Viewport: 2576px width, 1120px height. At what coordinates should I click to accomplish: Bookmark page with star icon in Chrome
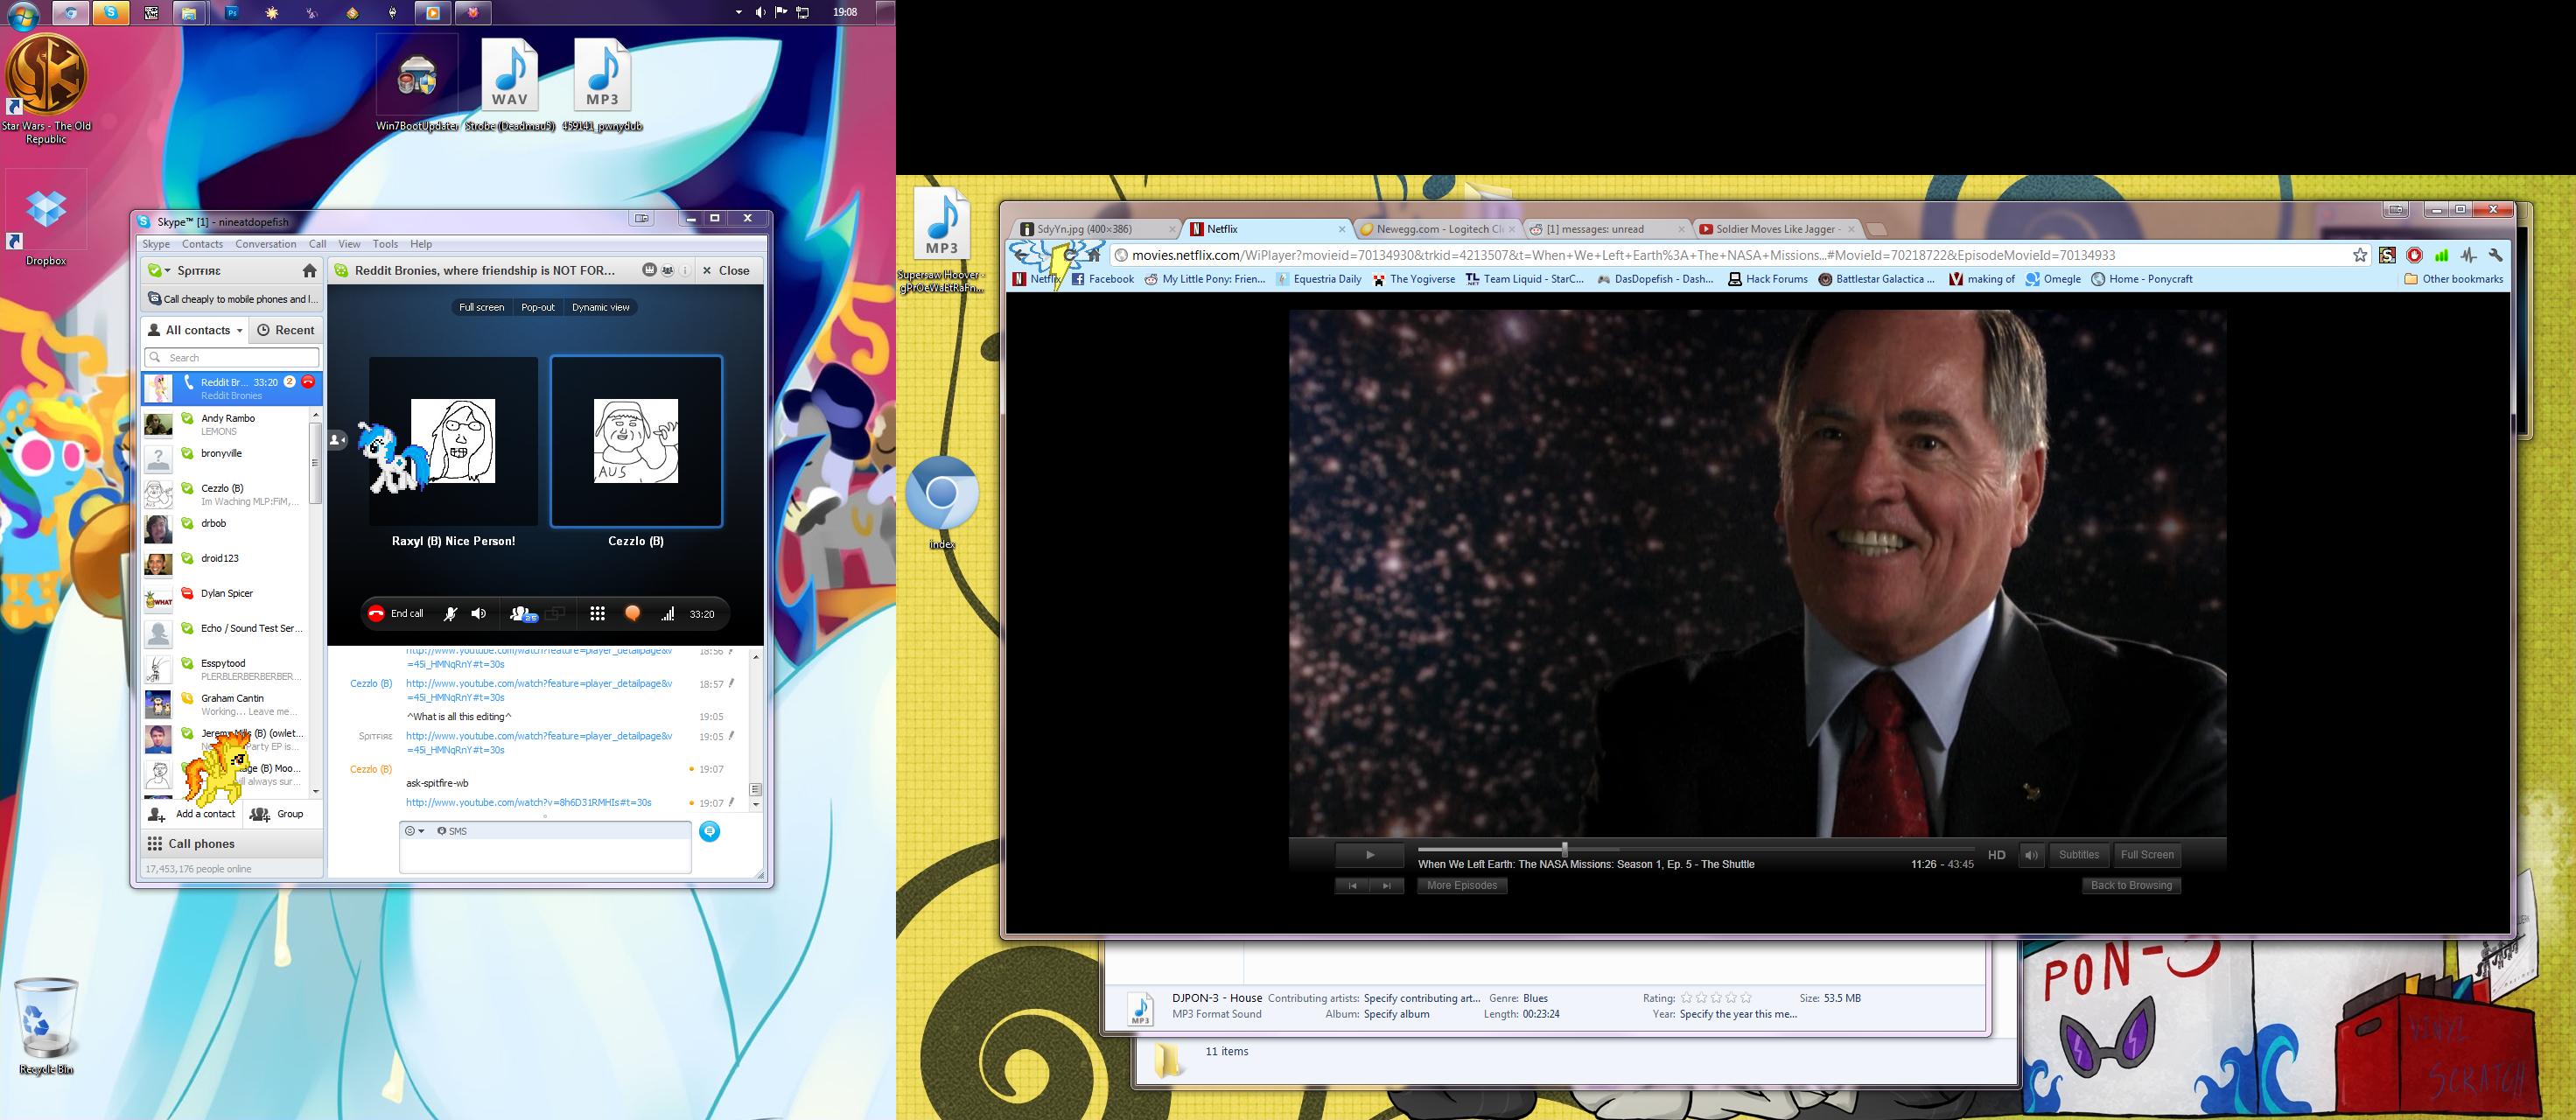[x=2360, y=255]
